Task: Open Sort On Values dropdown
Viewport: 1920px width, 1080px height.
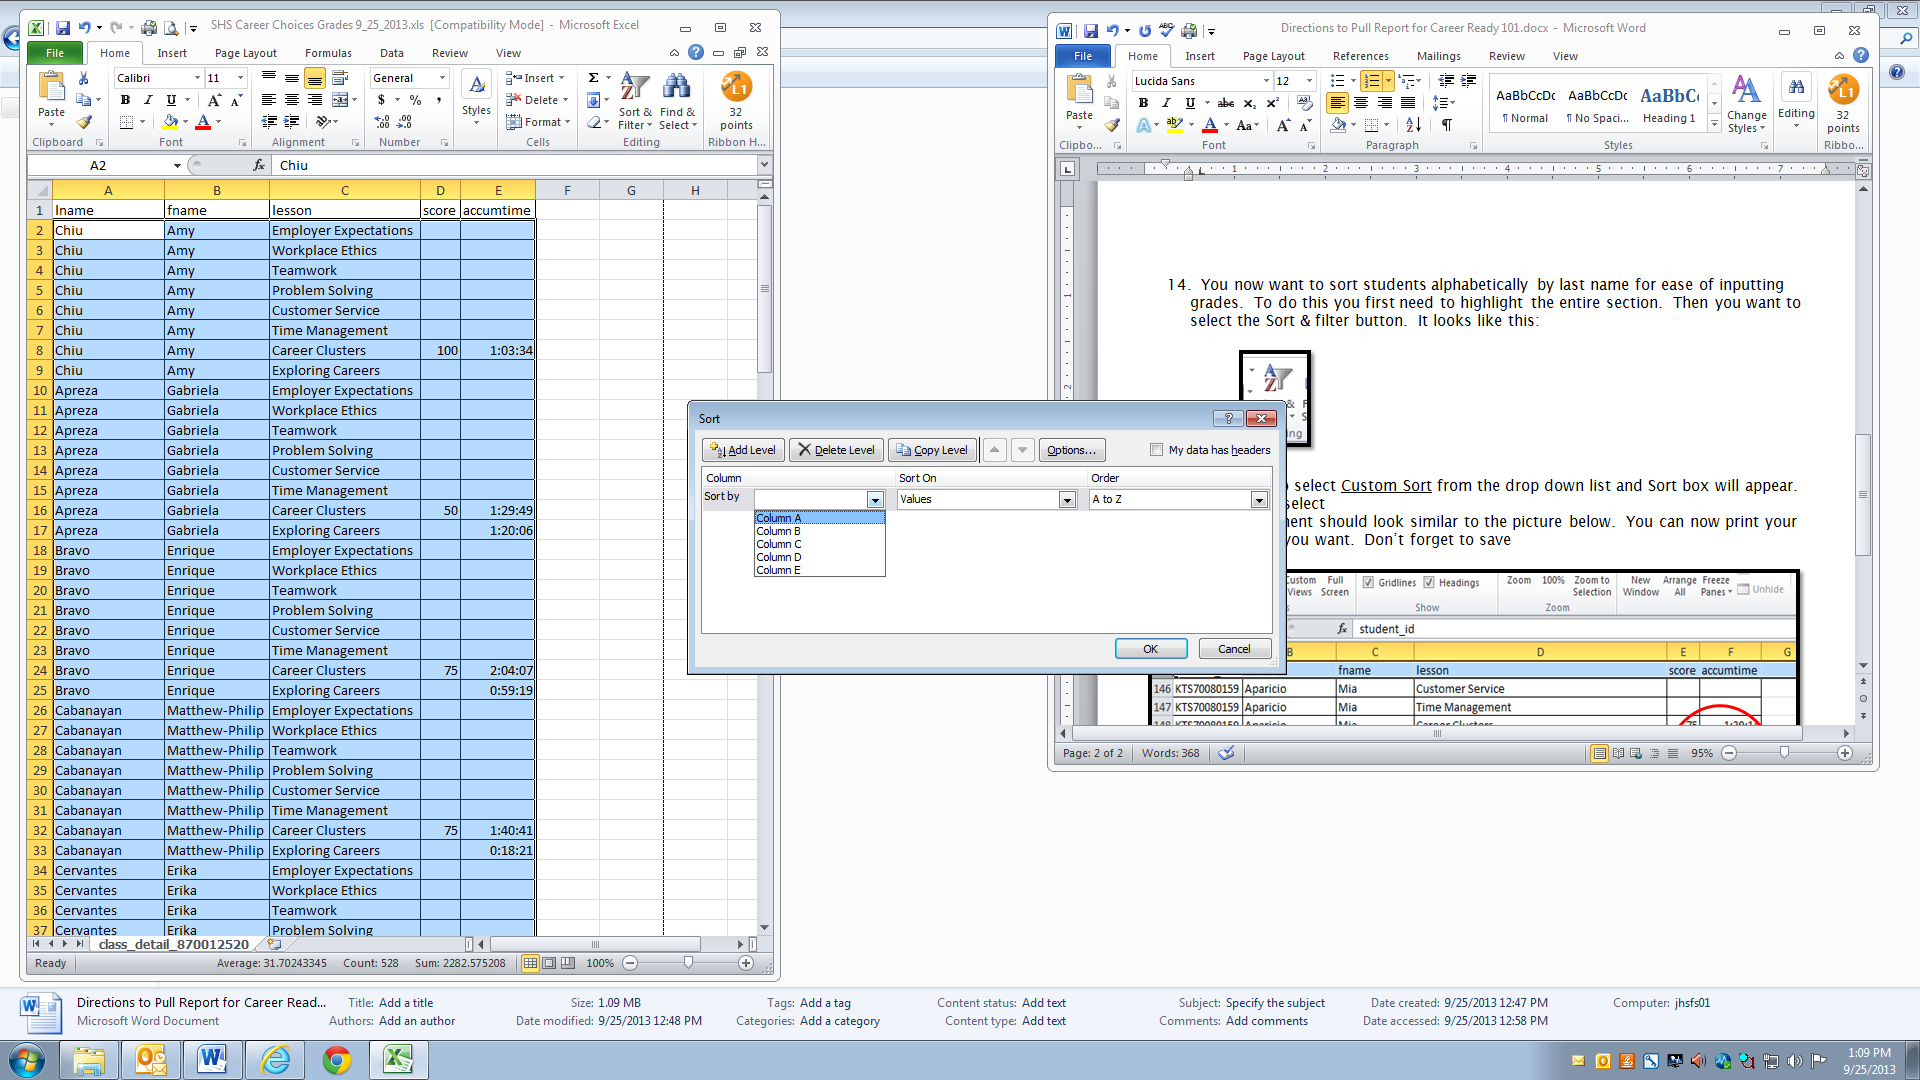Action: tap(1067, 500)
